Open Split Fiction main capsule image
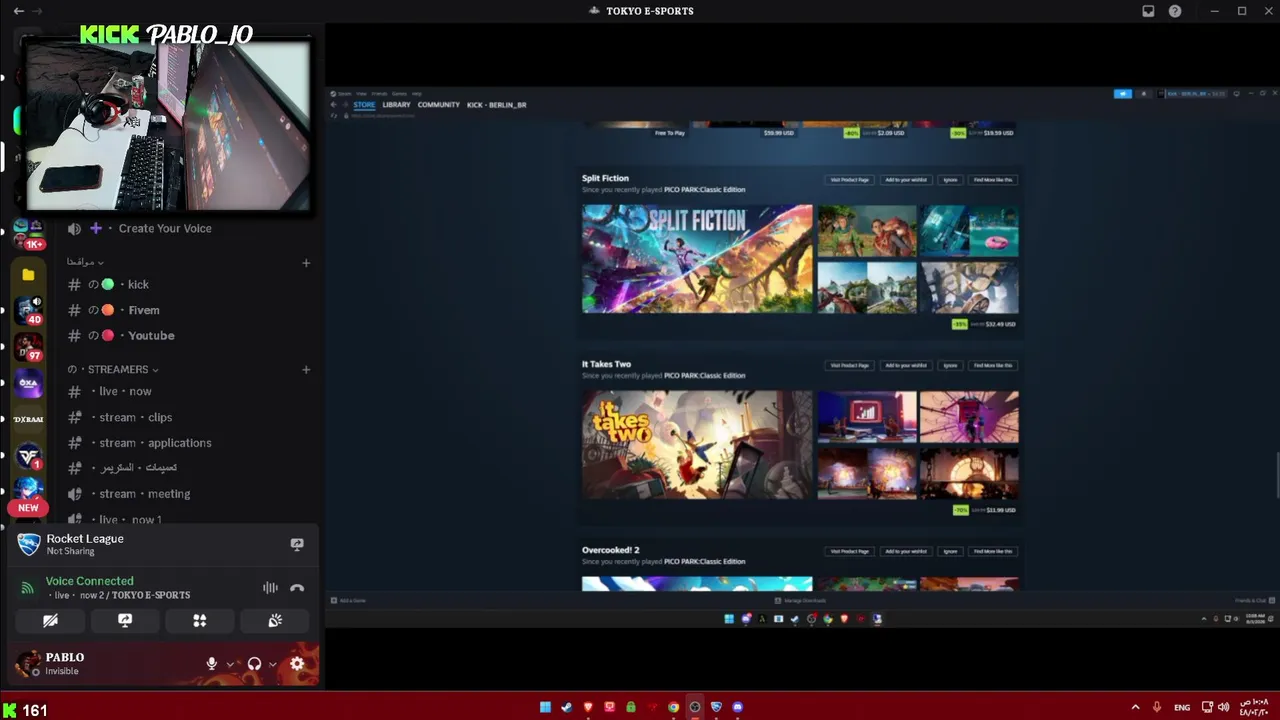This screenshot has width=1280, height=720. pos(697,259)
